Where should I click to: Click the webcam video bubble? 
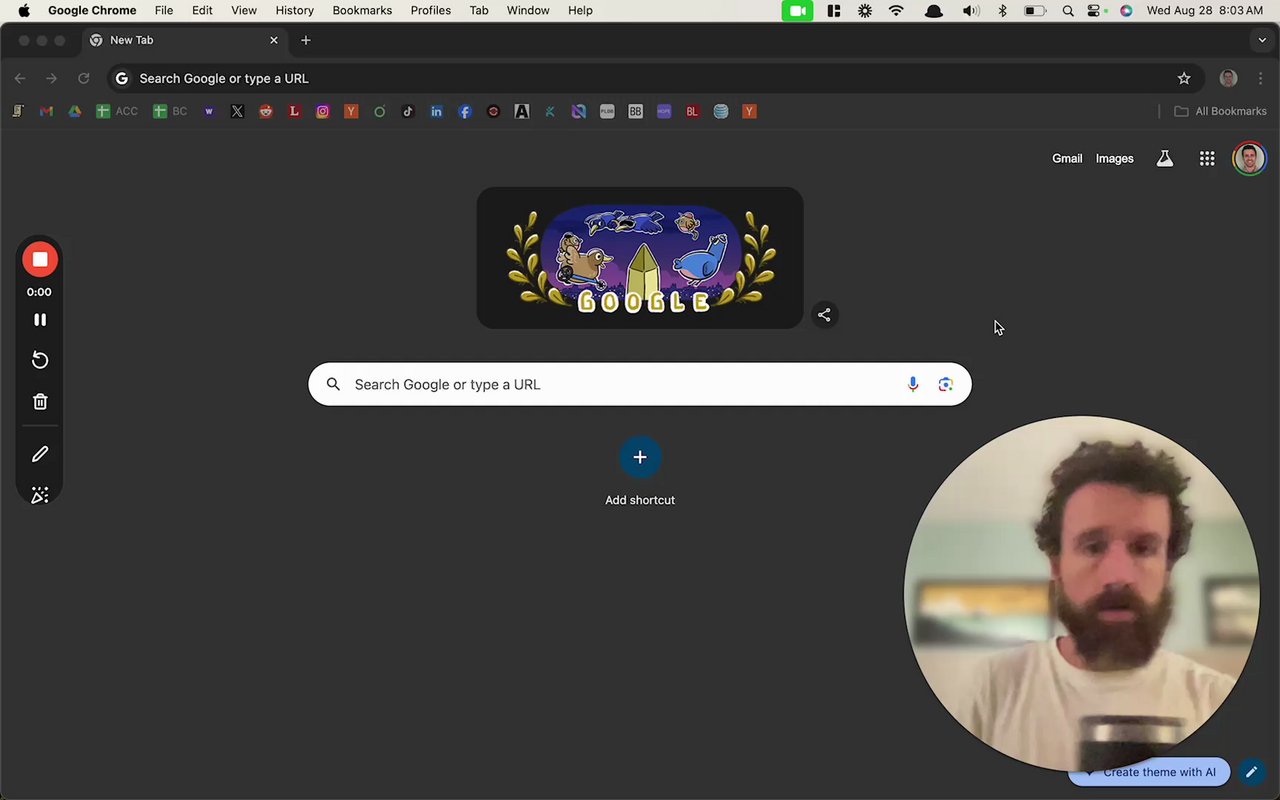click(x=1082, y=594)
